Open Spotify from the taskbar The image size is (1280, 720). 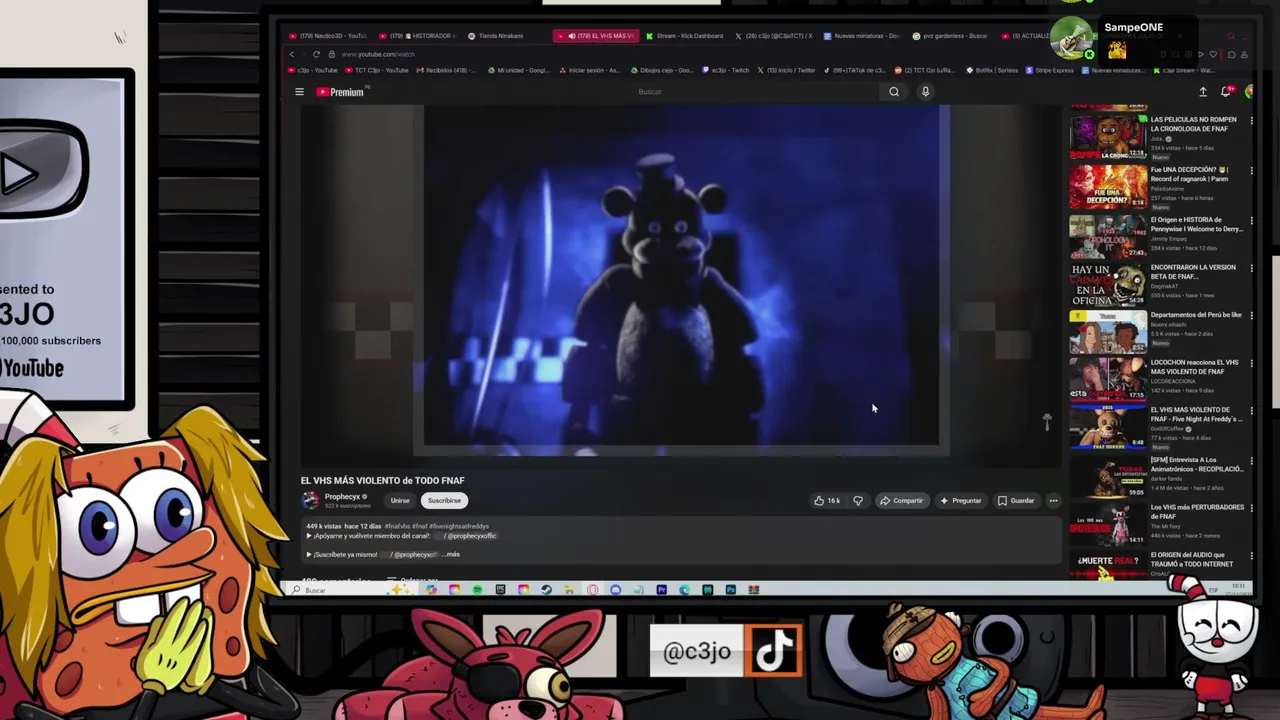[477, 590]
